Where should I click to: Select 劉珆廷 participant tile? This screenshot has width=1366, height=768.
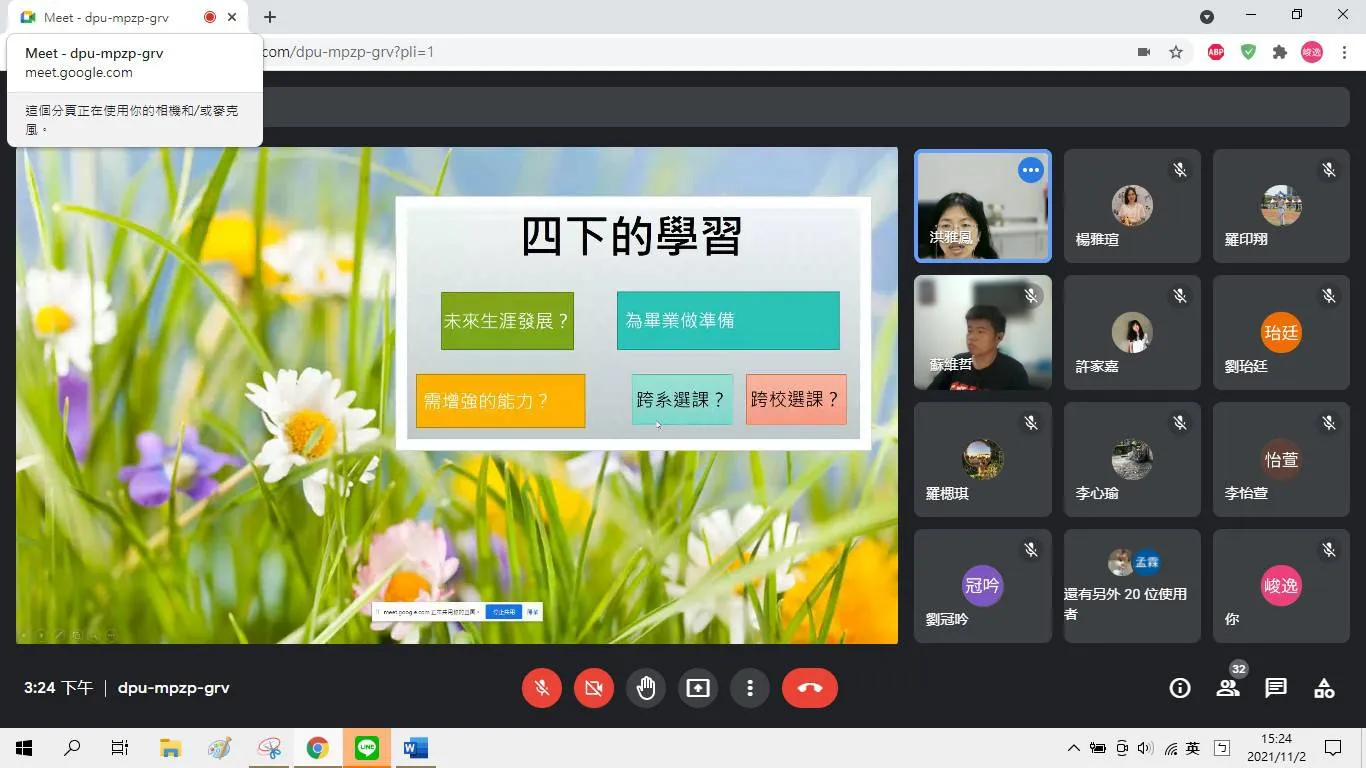(1281, 333)
